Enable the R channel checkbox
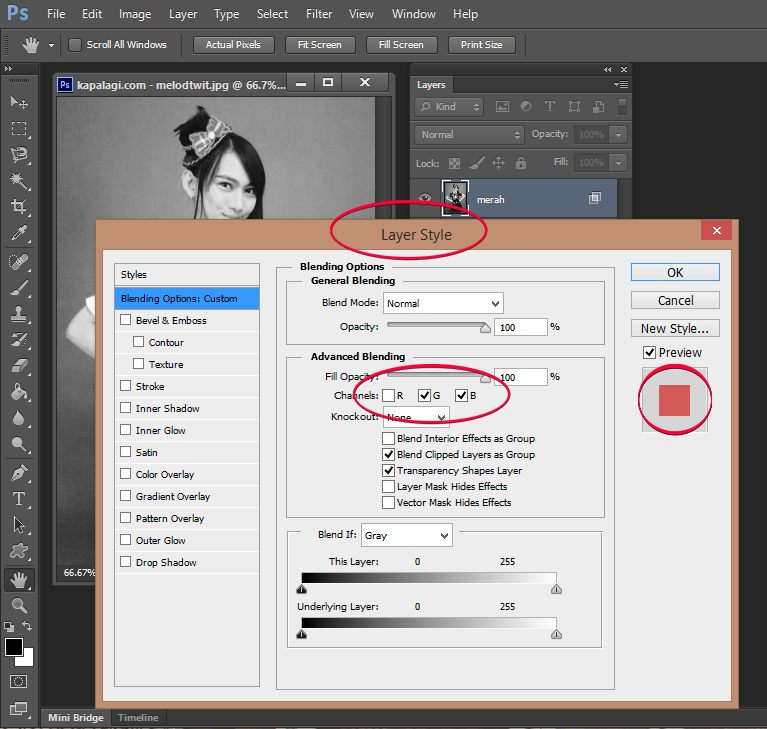Image resolution: width=767 pixels, height=729 pixels. pos(388,395)
